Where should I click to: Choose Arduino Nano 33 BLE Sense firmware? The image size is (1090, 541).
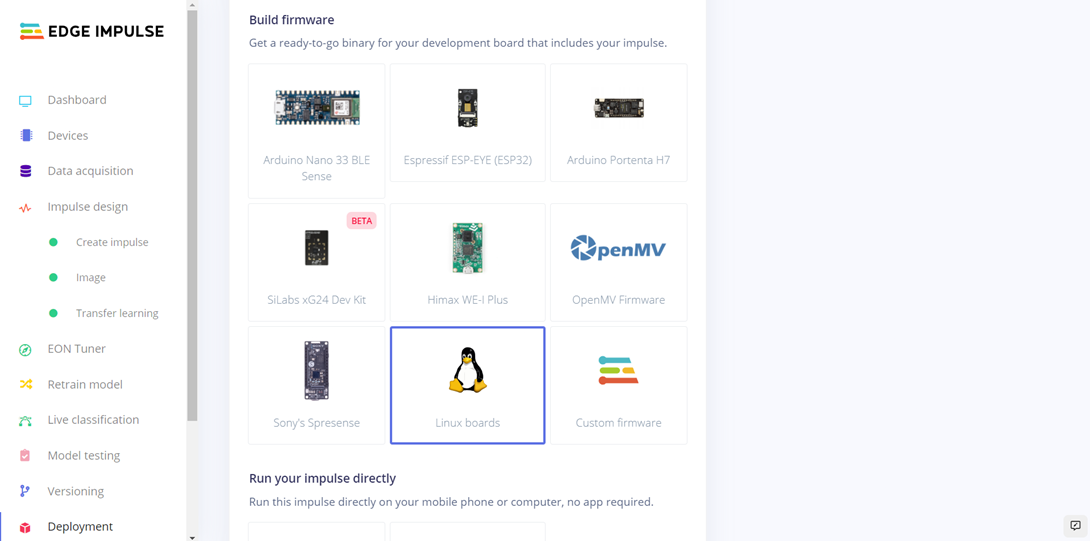pyautogui.click(x=316, y=131)
